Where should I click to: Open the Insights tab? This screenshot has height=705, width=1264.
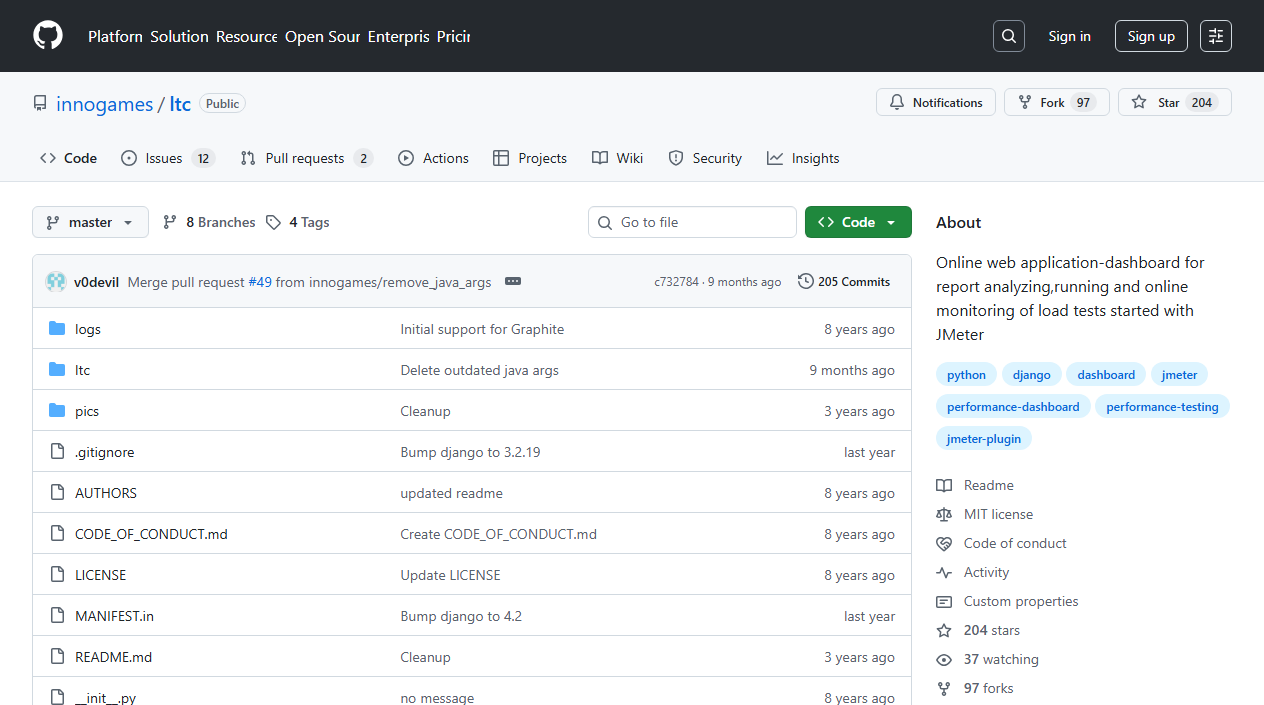pos(803,158)
